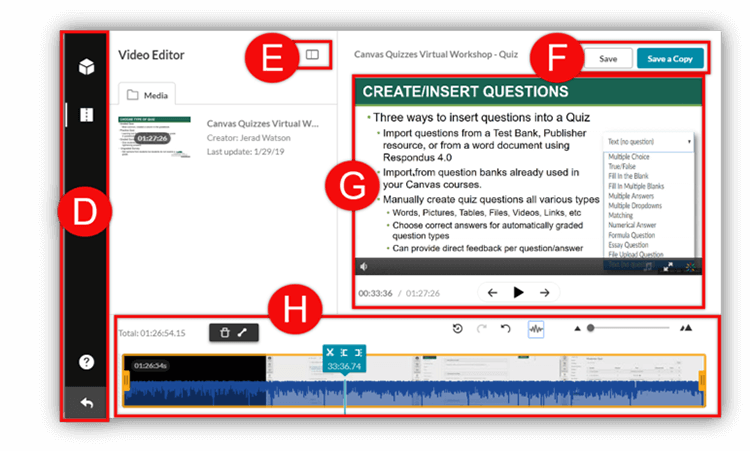Open the help question mark icon
The image size is (750, 451).
(87, 361)
